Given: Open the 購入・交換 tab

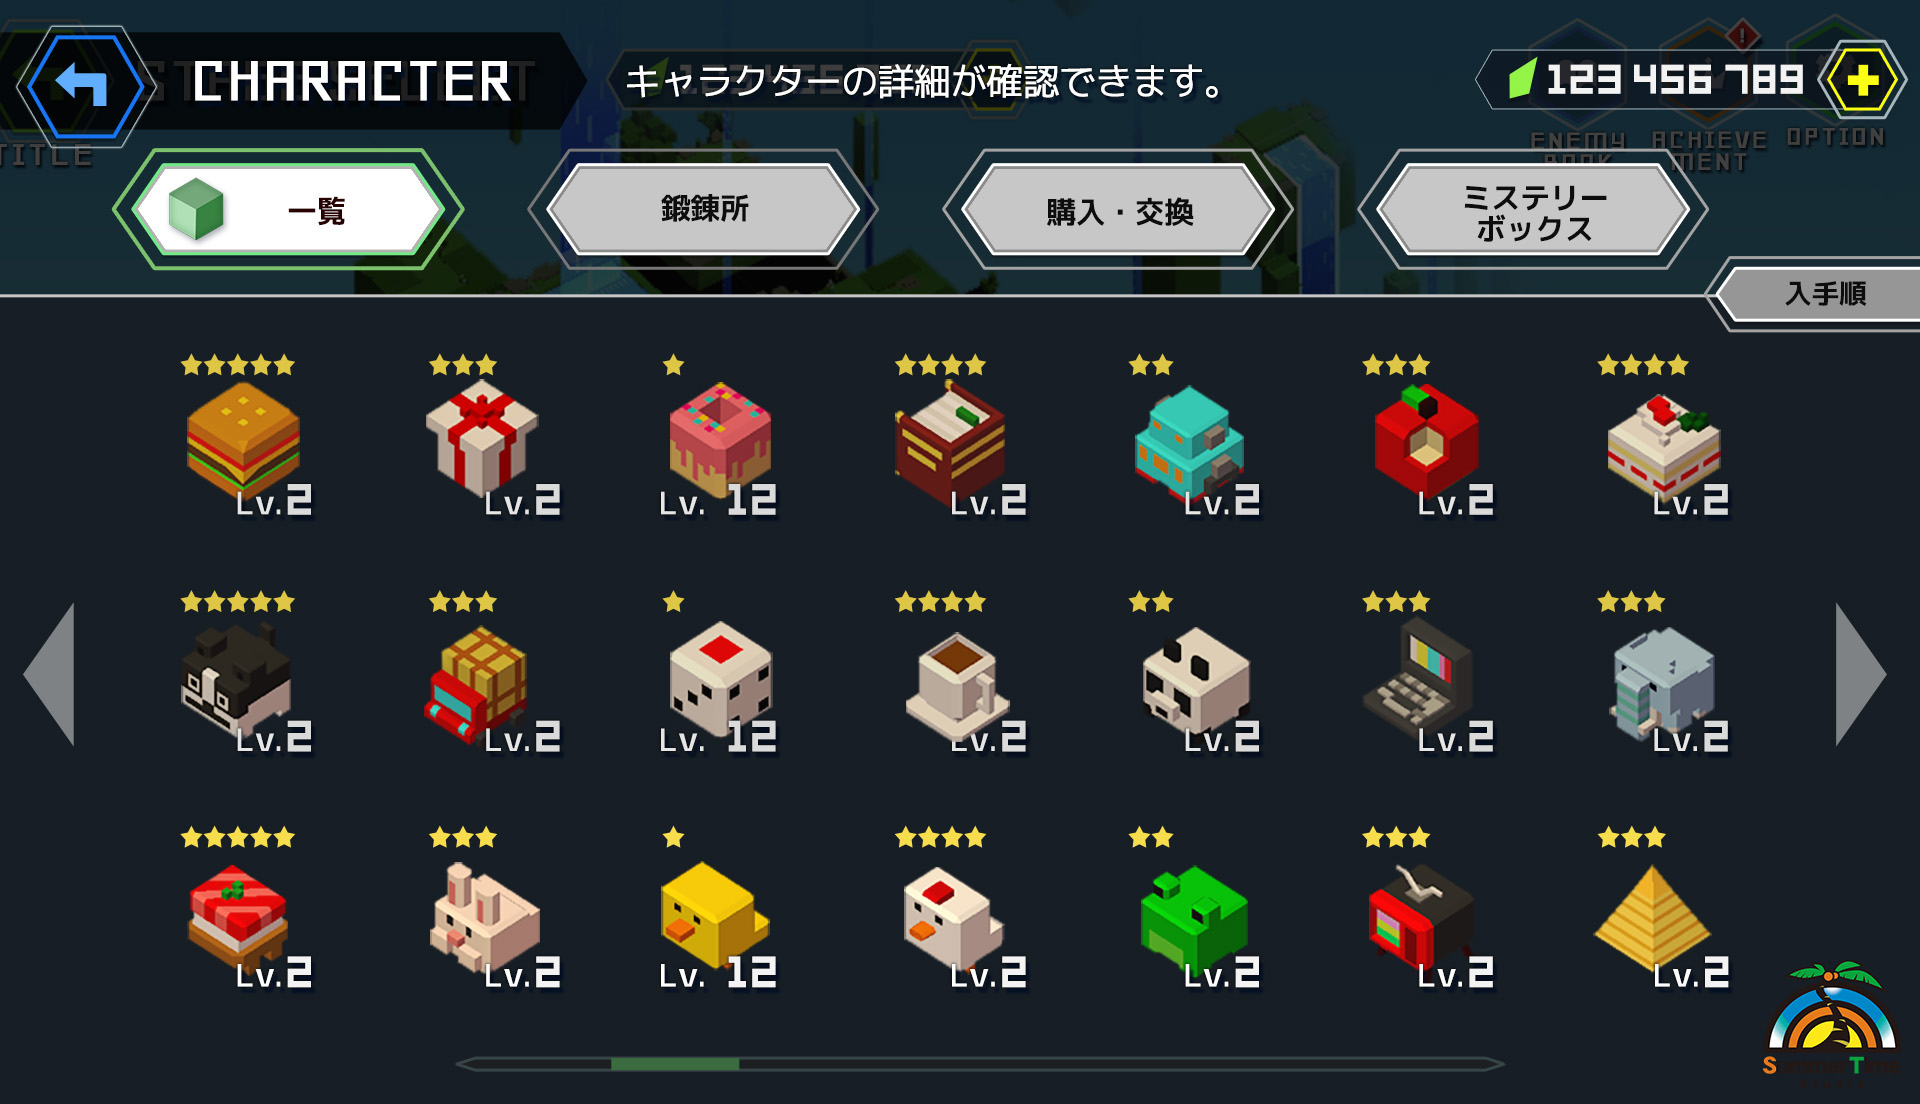Looking at the screenshot, I should click(x=1118, y=210).
